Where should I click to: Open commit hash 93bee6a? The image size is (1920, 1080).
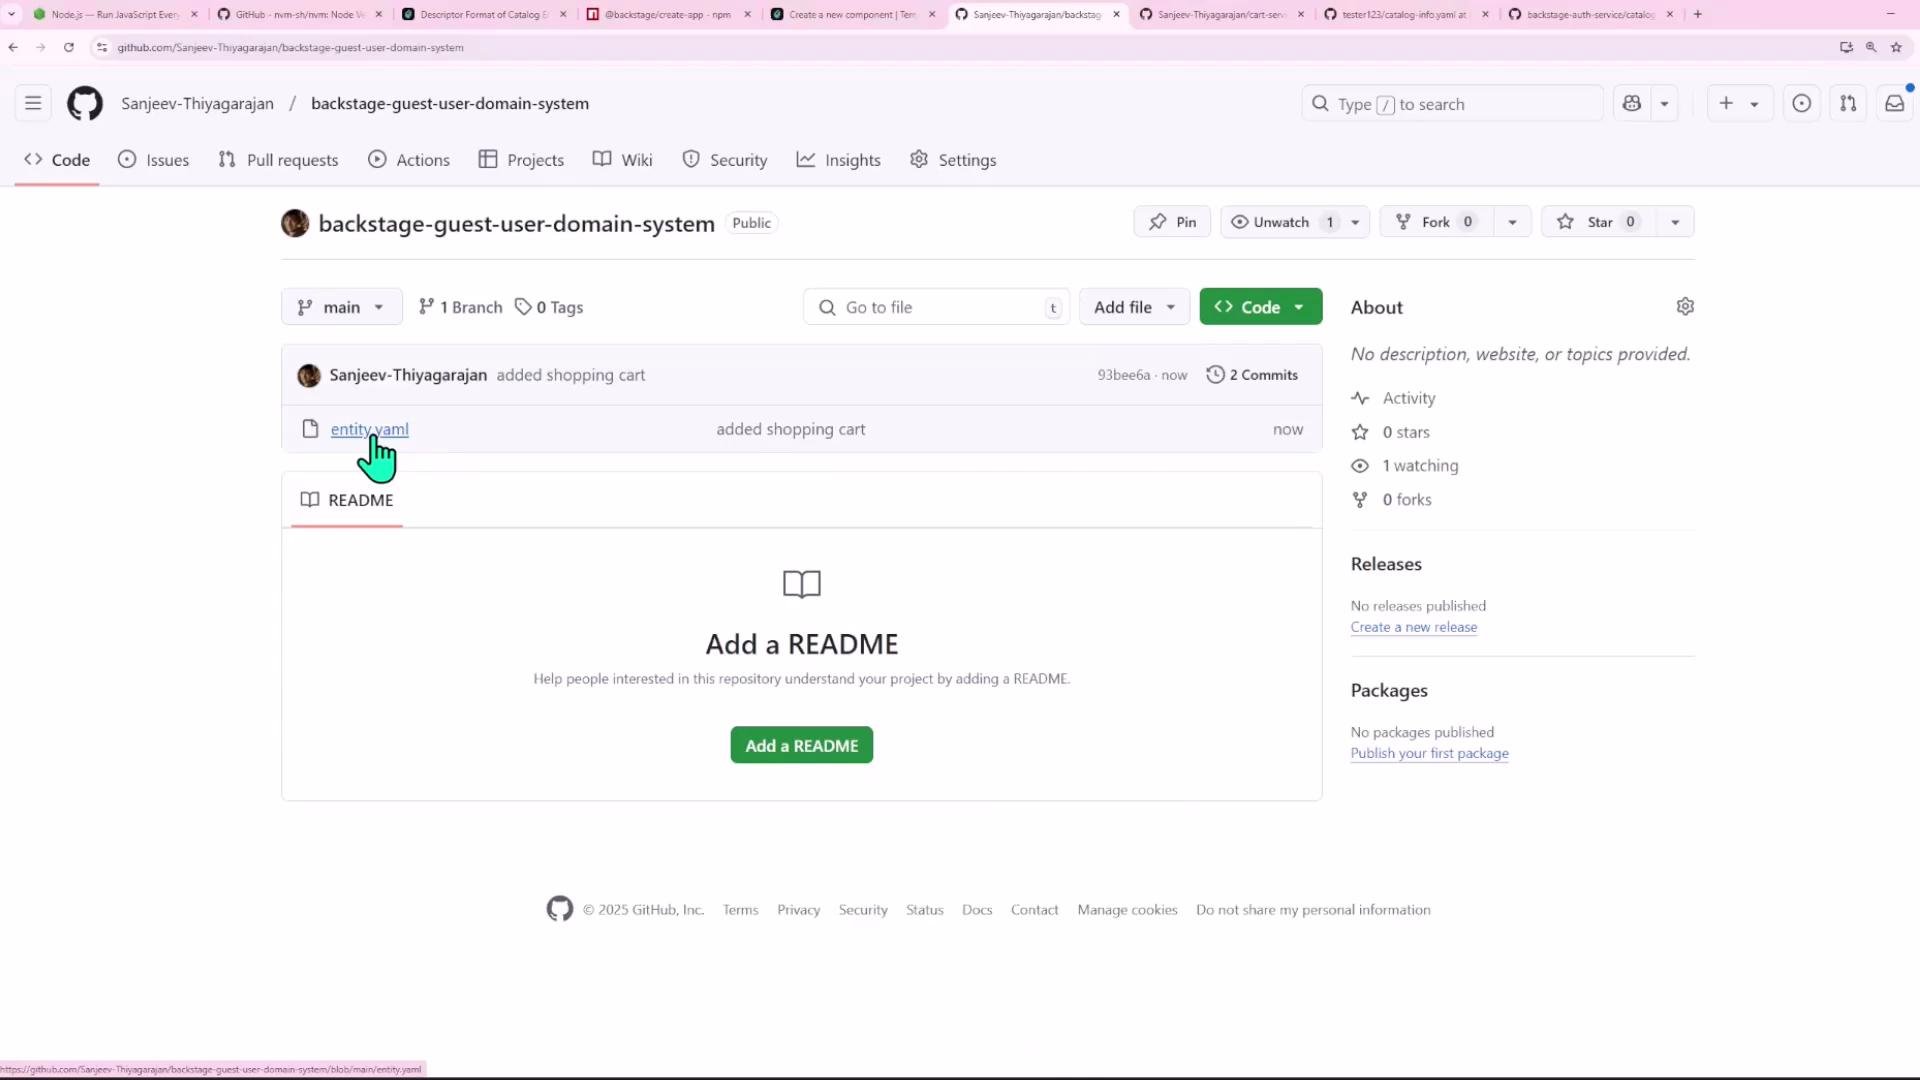click(1124, 375)
